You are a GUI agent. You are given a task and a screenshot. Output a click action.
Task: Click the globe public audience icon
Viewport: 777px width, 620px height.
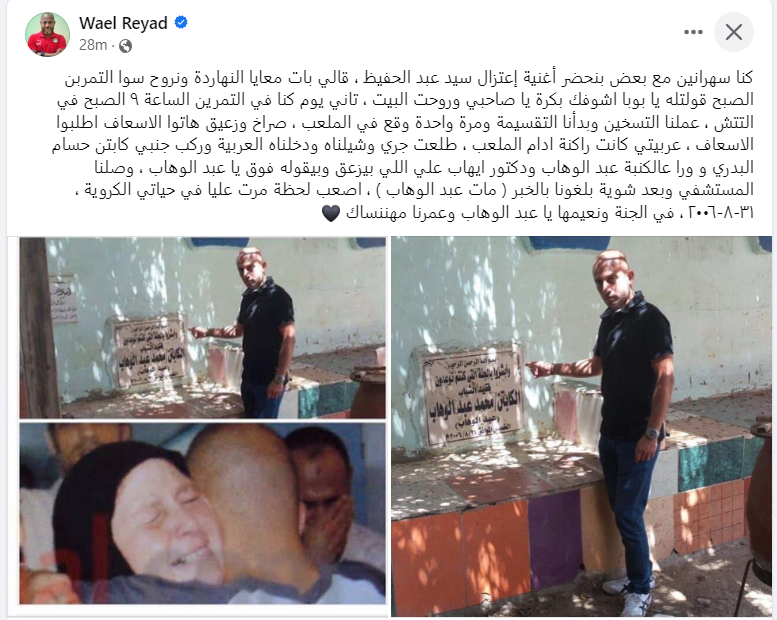point(126,46)
